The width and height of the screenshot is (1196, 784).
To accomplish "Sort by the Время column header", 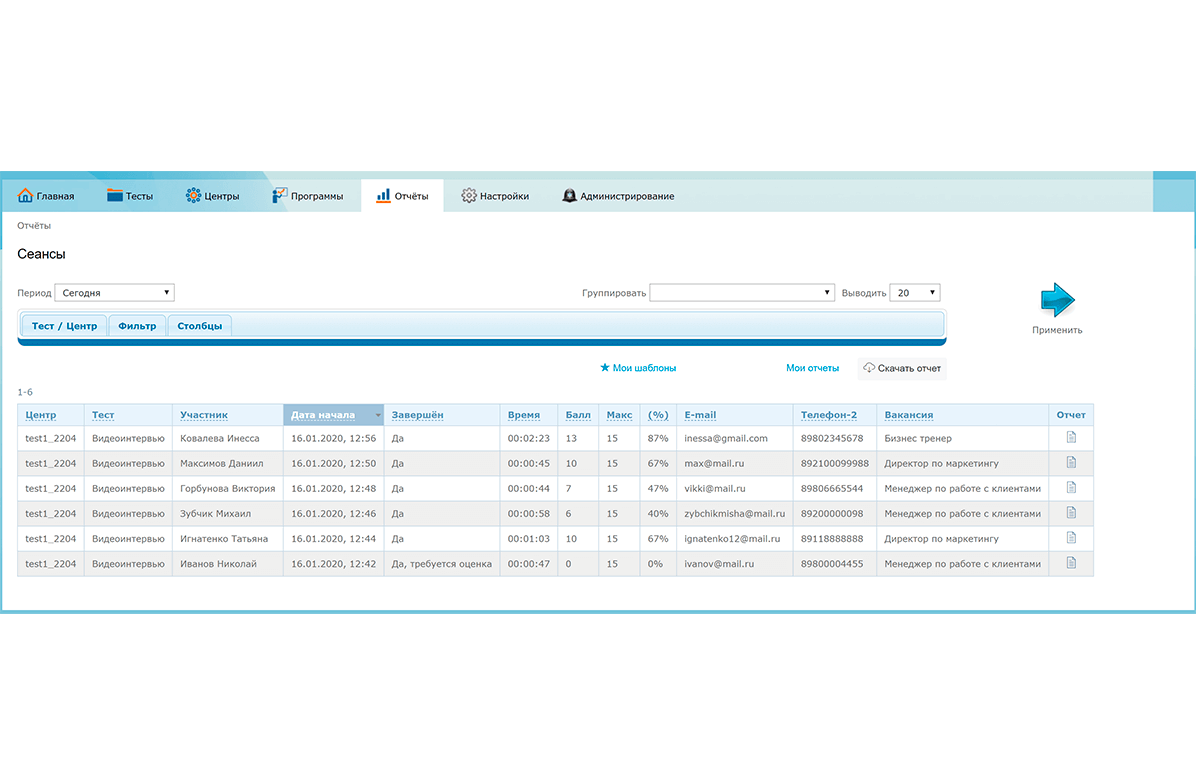I will 524,415.
